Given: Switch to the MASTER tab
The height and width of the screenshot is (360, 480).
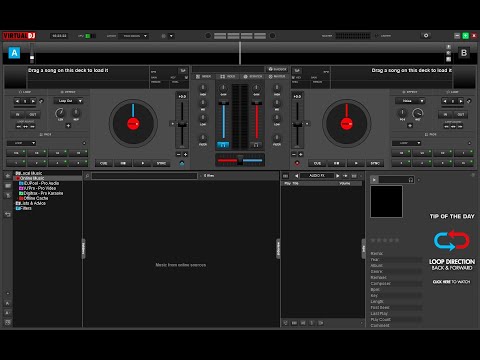Looking at the screenshot, I should coord(277,77).
